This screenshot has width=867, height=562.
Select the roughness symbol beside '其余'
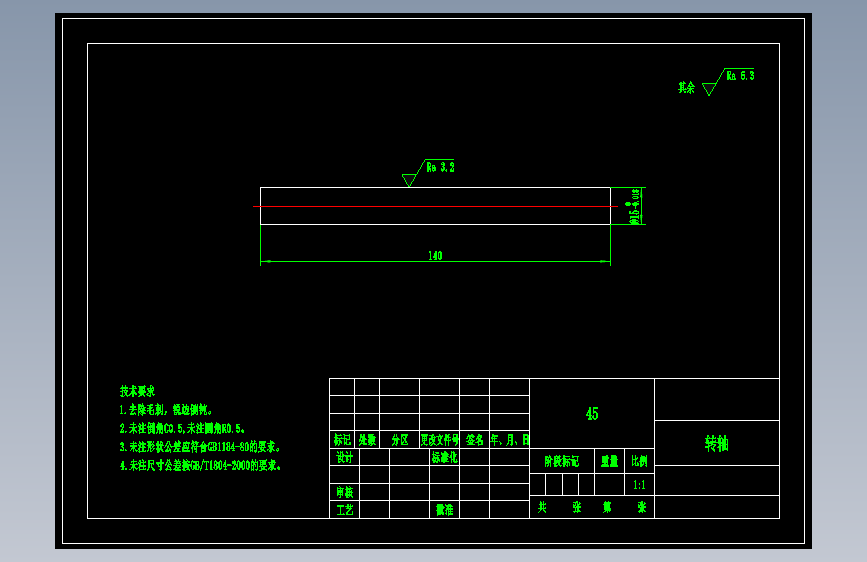(713, 82)
